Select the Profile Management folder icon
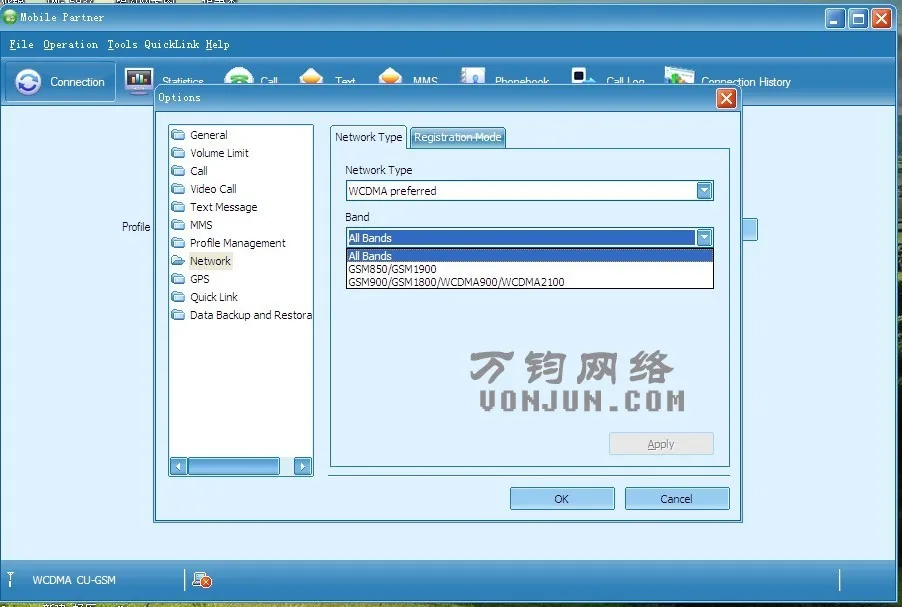This screenshot has width=902, height=607. [x=178, y=243]
